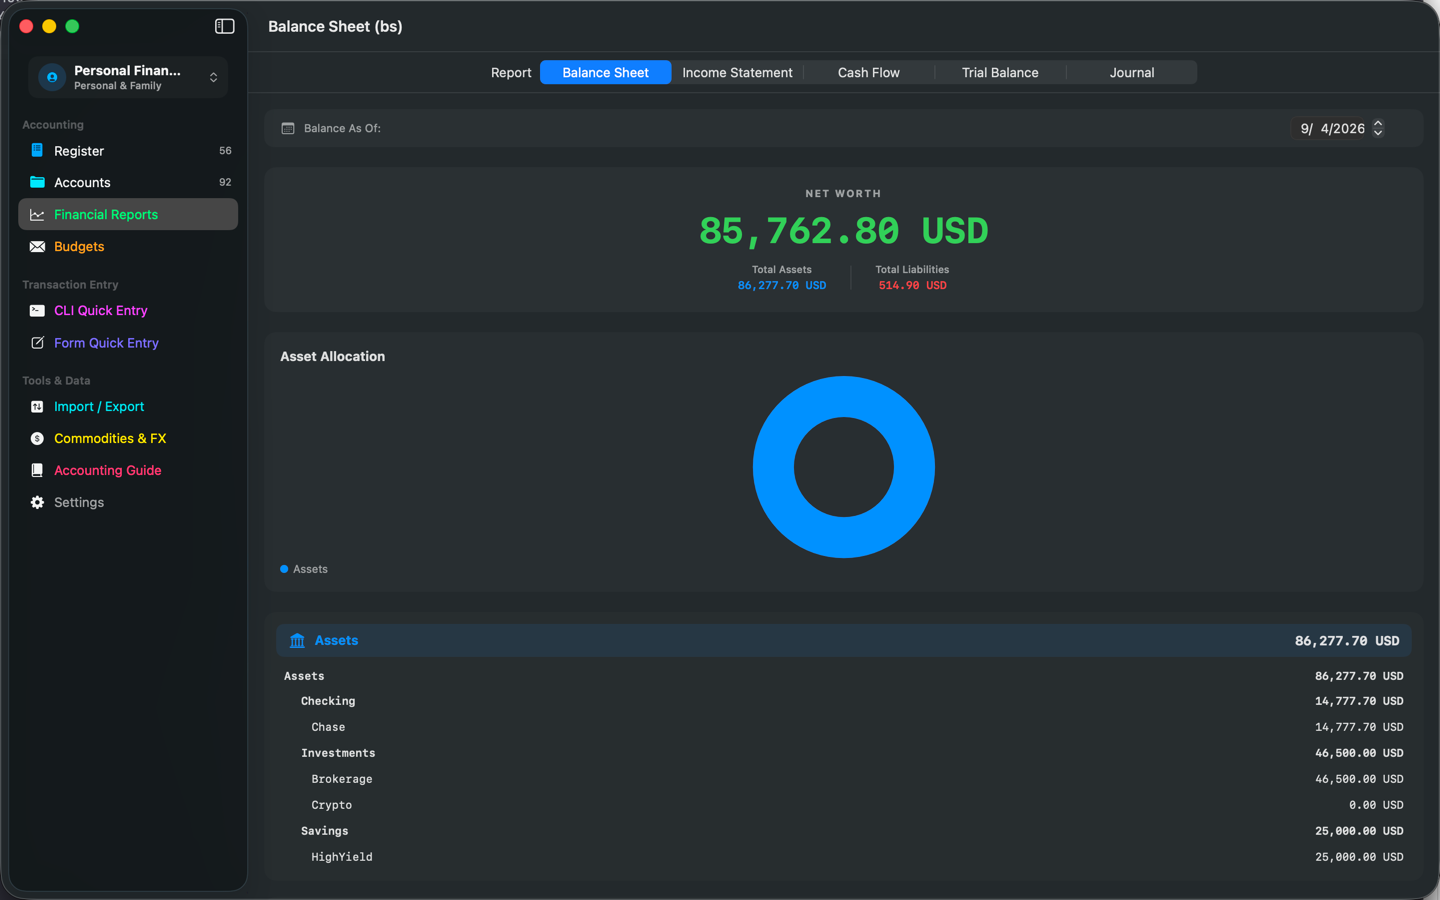Click the Commodities & FX dollar icon

pyautogui.click(x=37, y=438)
